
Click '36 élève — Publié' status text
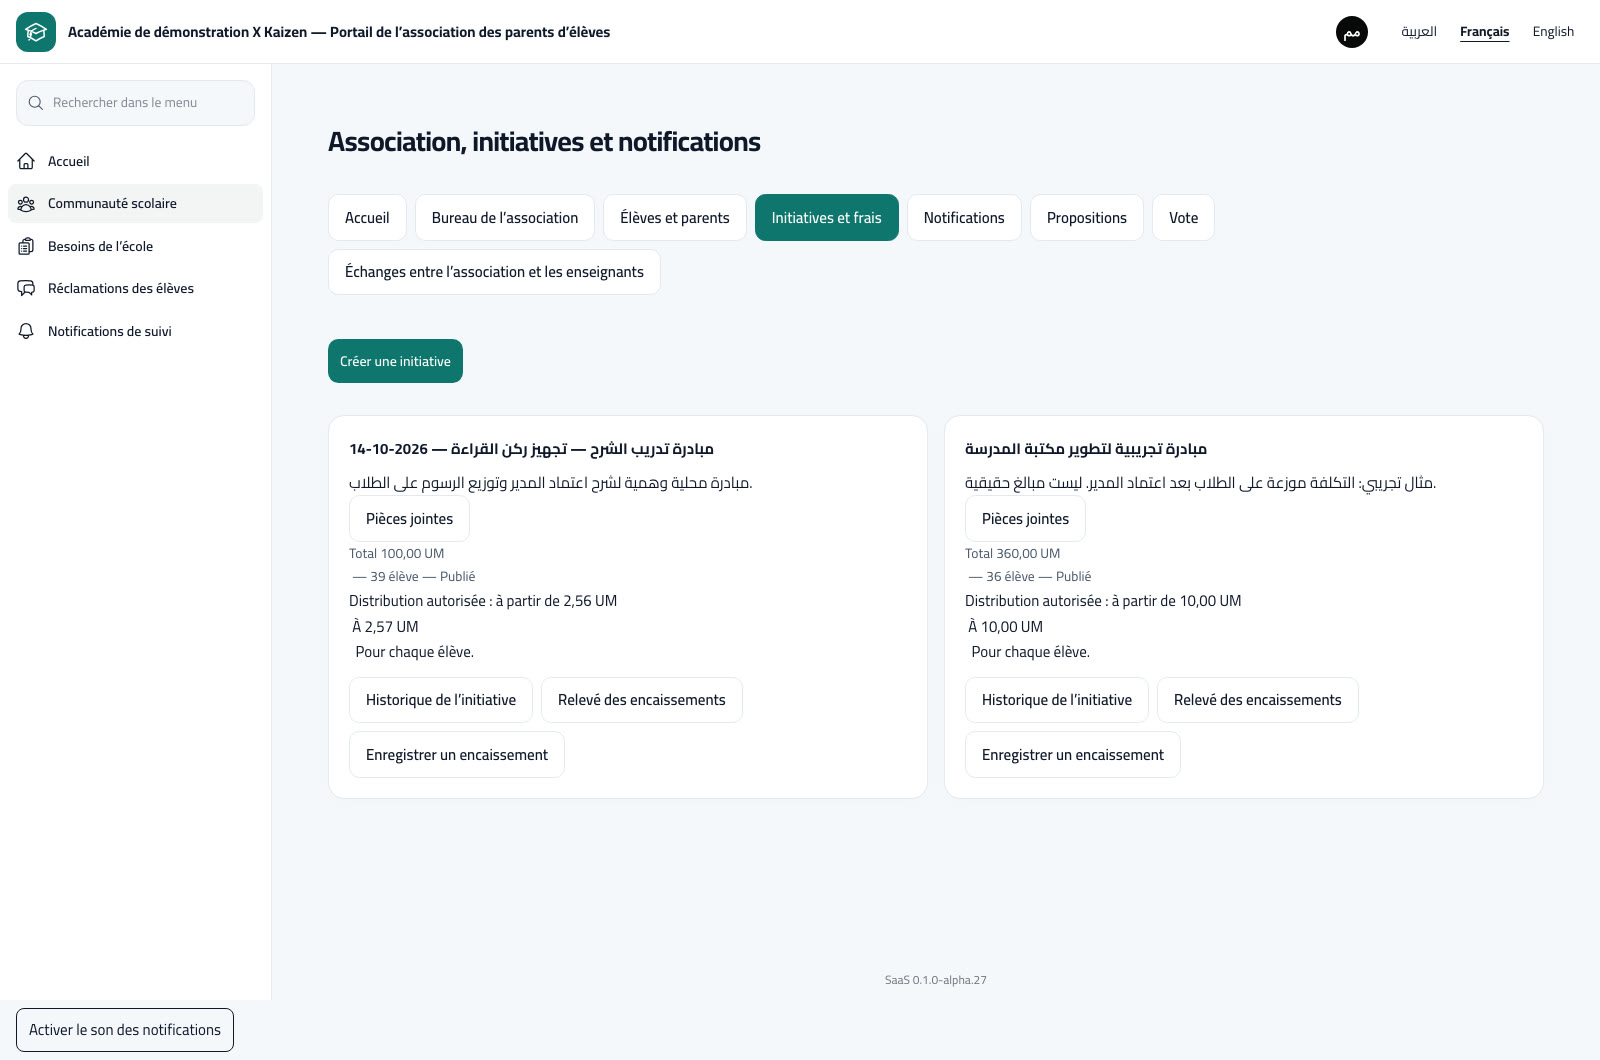(1030, 577)
